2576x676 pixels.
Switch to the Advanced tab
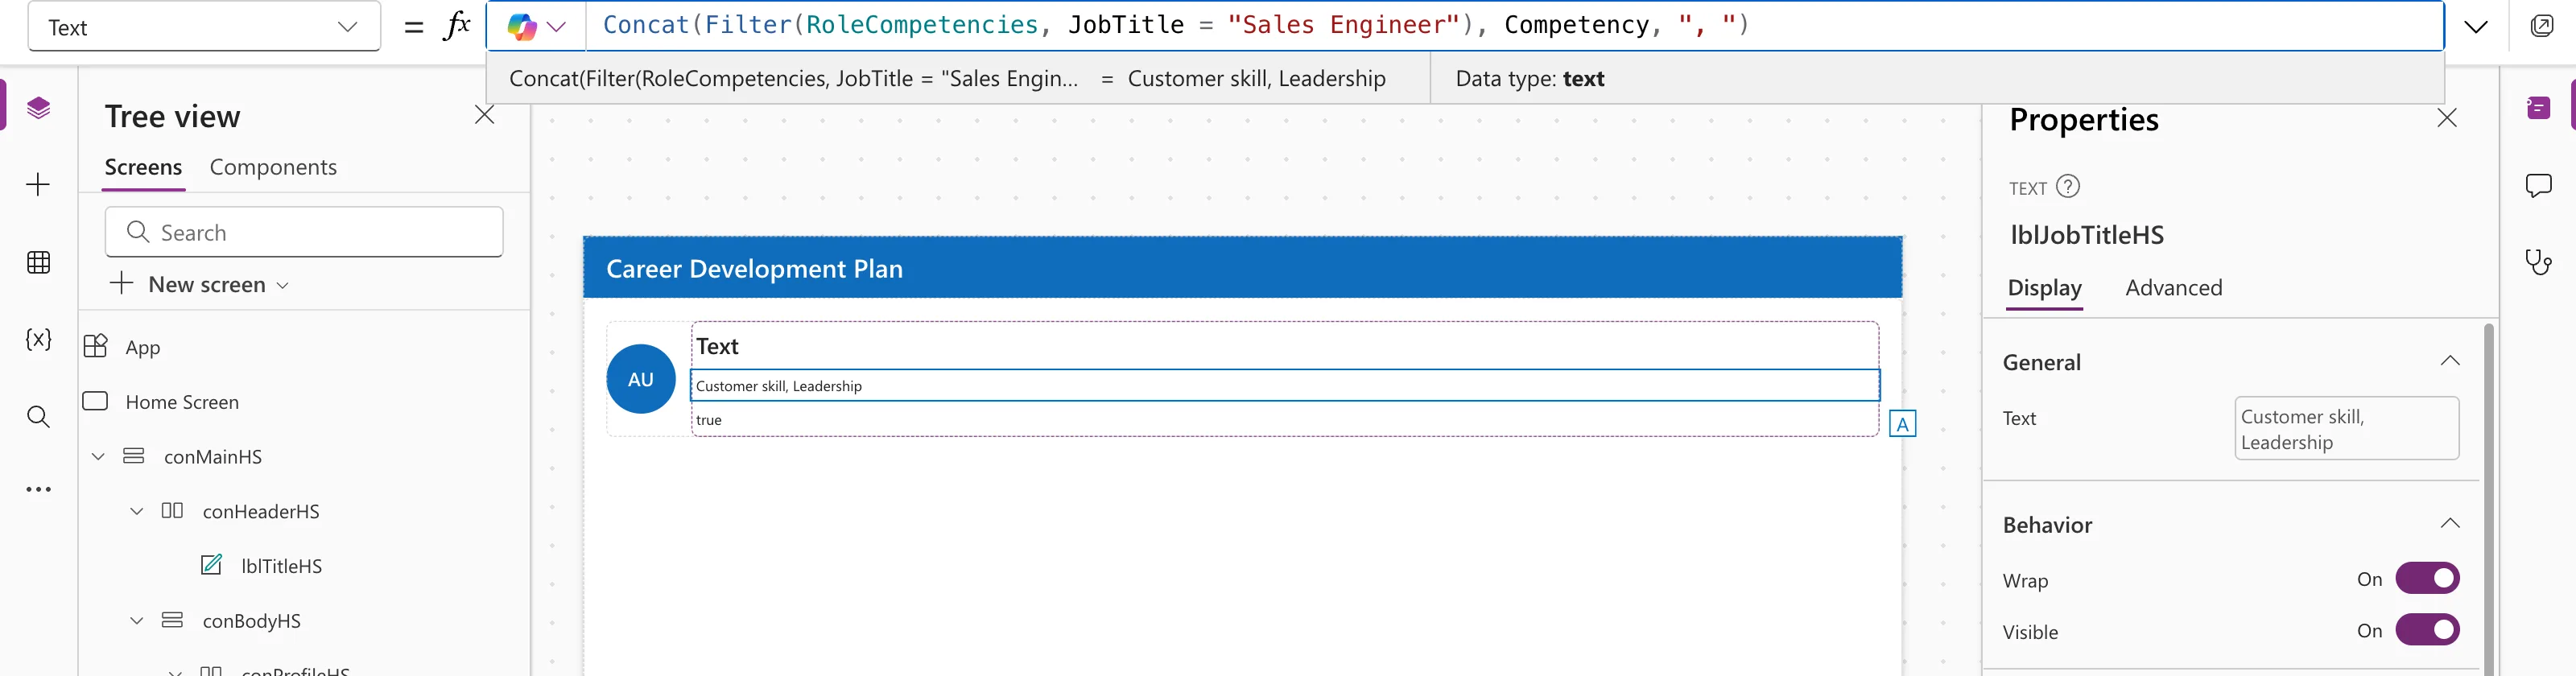pyautogui.click(x=2173, y=288)
